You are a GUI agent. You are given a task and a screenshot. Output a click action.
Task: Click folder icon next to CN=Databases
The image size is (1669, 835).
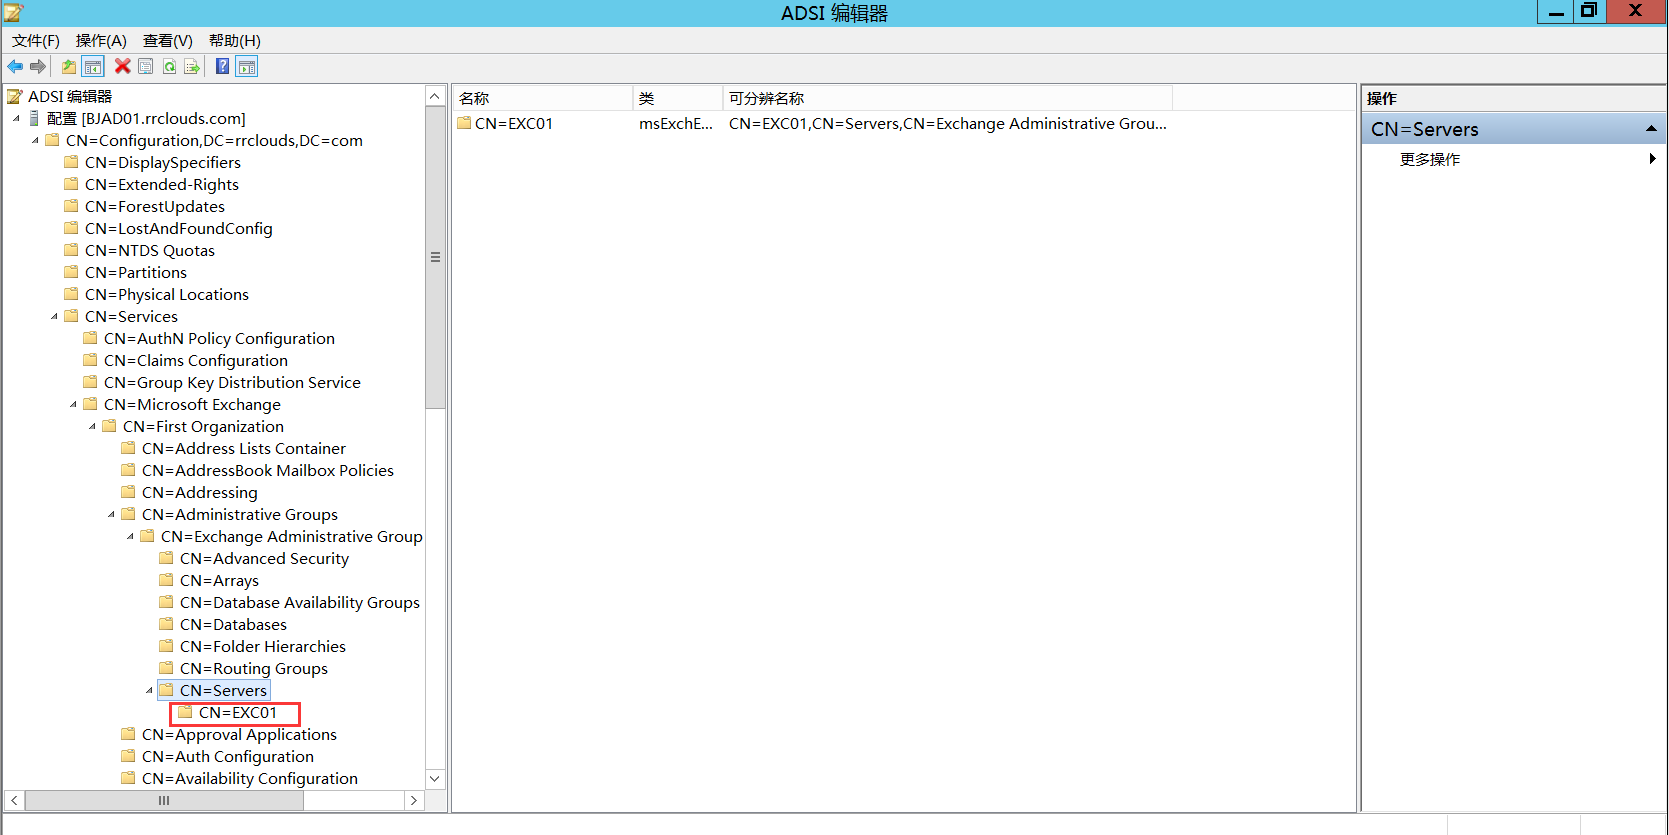pos(166,624)
